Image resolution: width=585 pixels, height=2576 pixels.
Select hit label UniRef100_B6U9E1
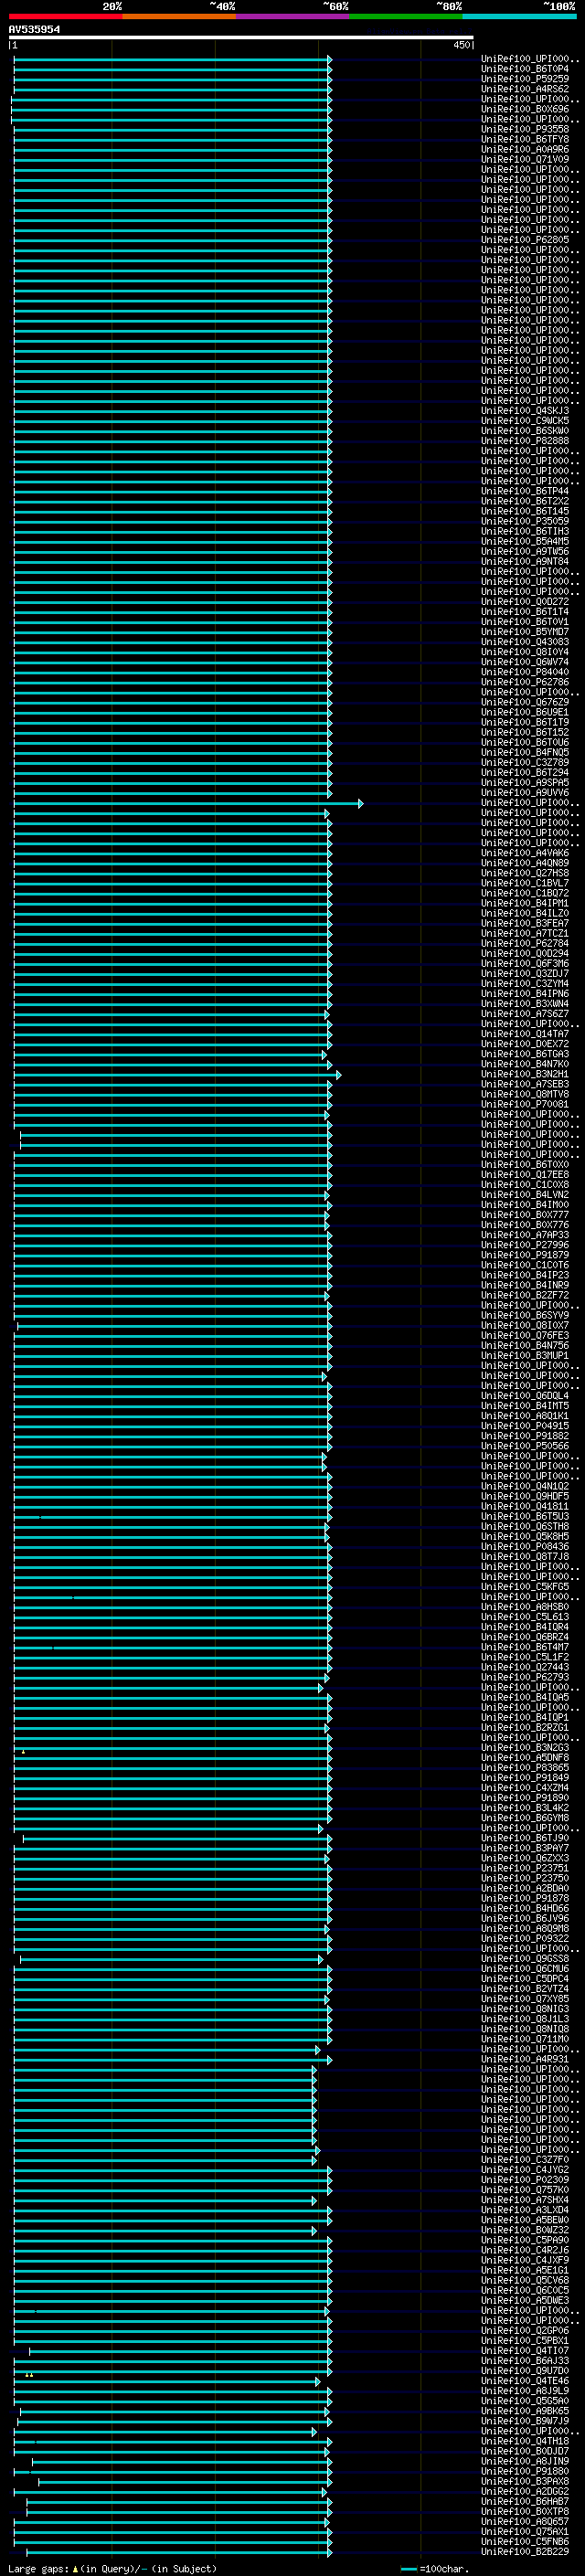[525, 712]
